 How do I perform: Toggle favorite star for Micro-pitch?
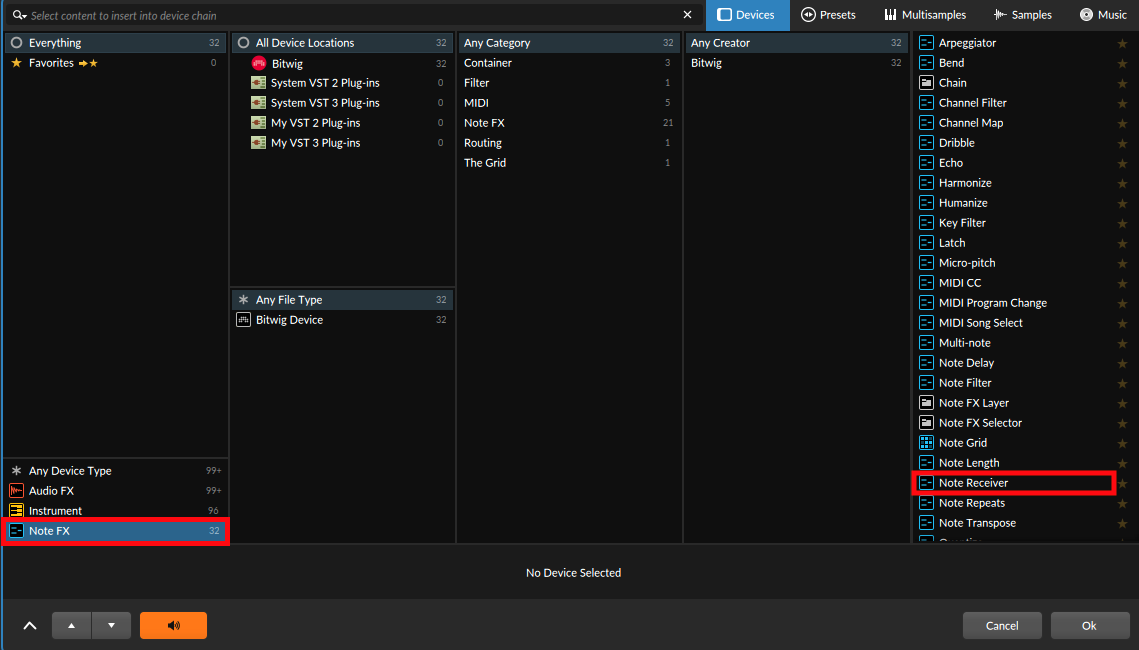1122,263
